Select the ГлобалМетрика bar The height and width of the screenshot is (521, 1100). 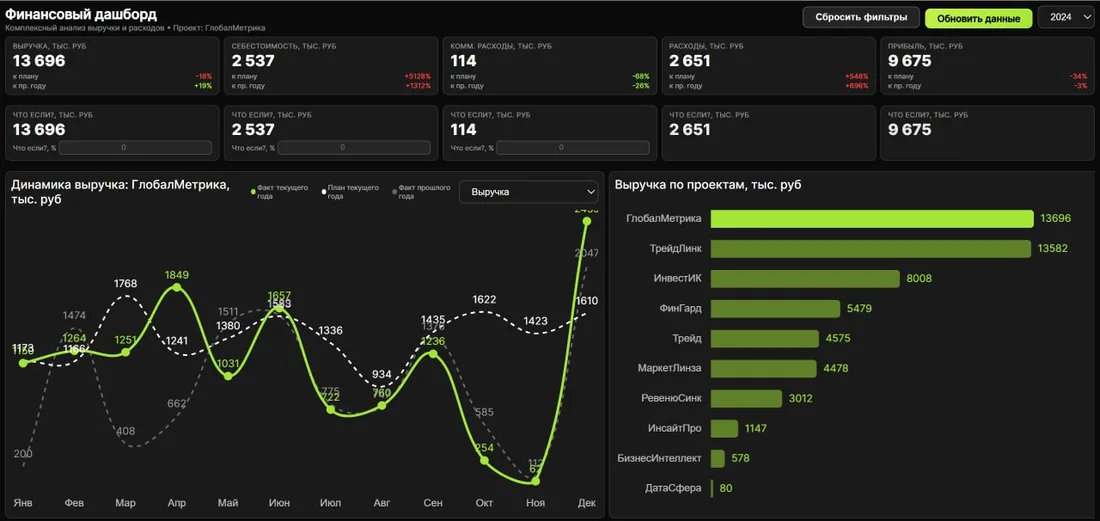click(872, 219)
